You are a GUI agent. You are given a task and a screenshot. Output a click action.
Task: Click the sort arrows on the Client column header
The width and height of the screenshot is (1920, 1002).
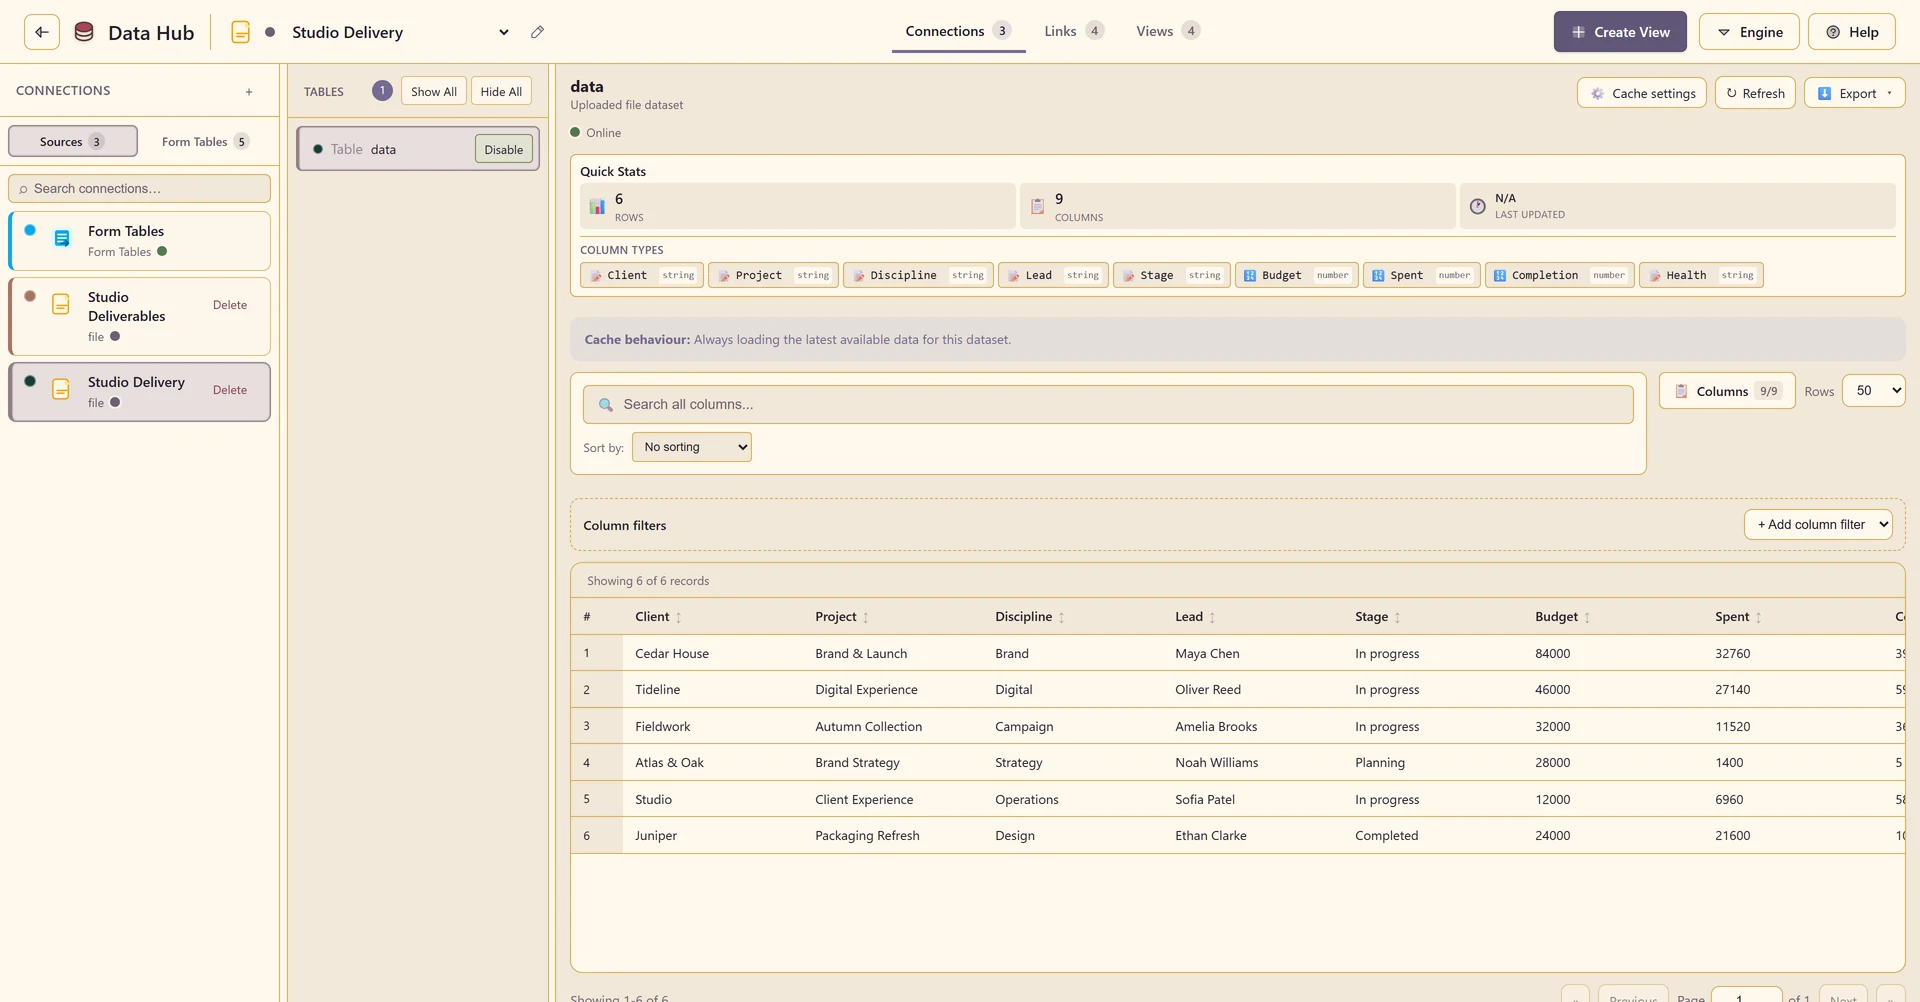(x=679, y=618)
